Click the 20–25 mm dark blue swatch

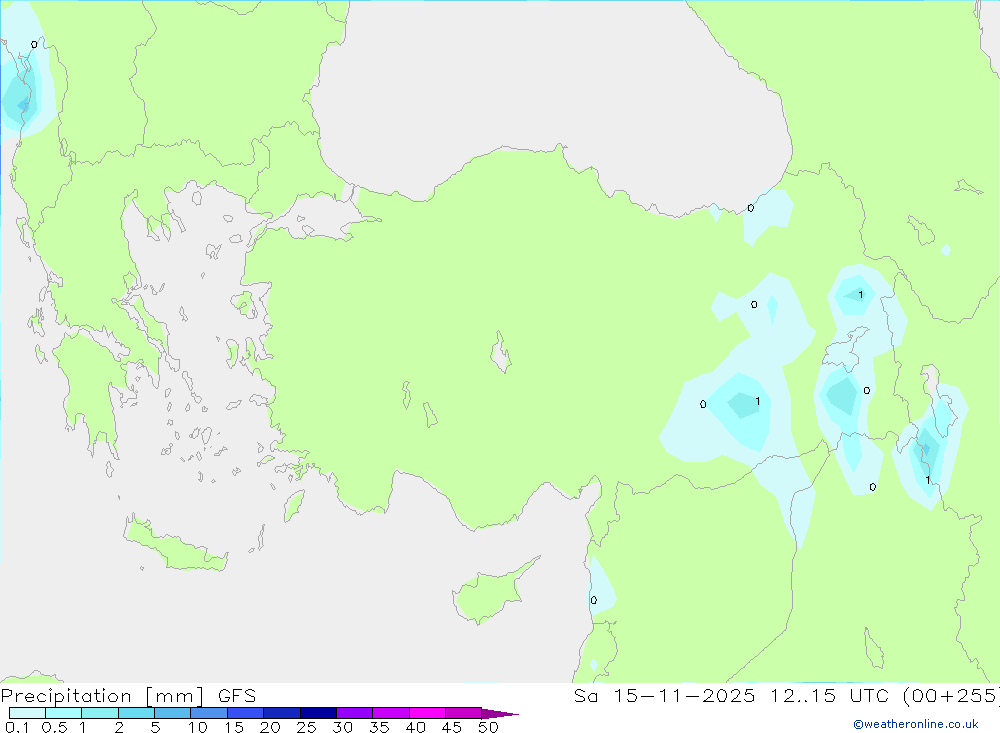282,713
